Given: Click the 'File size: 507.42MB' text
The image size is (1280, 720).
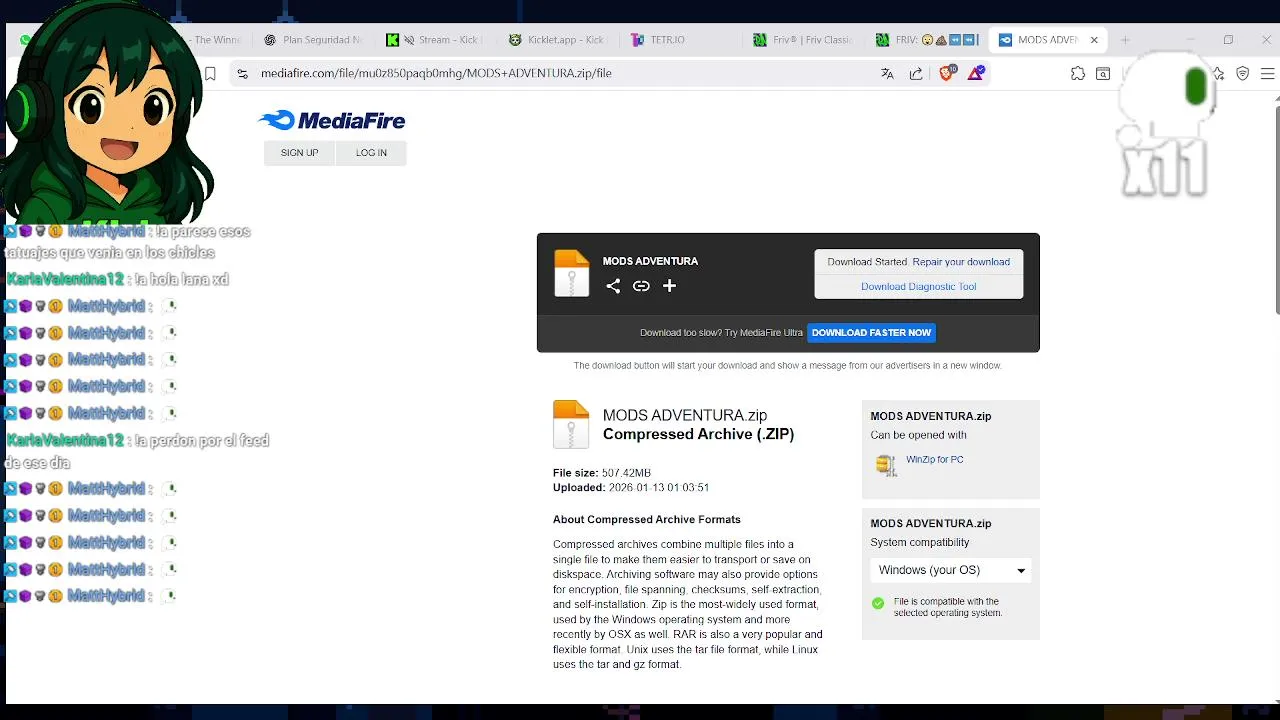Looking at the screenshot, I should [x=602, y=473].
